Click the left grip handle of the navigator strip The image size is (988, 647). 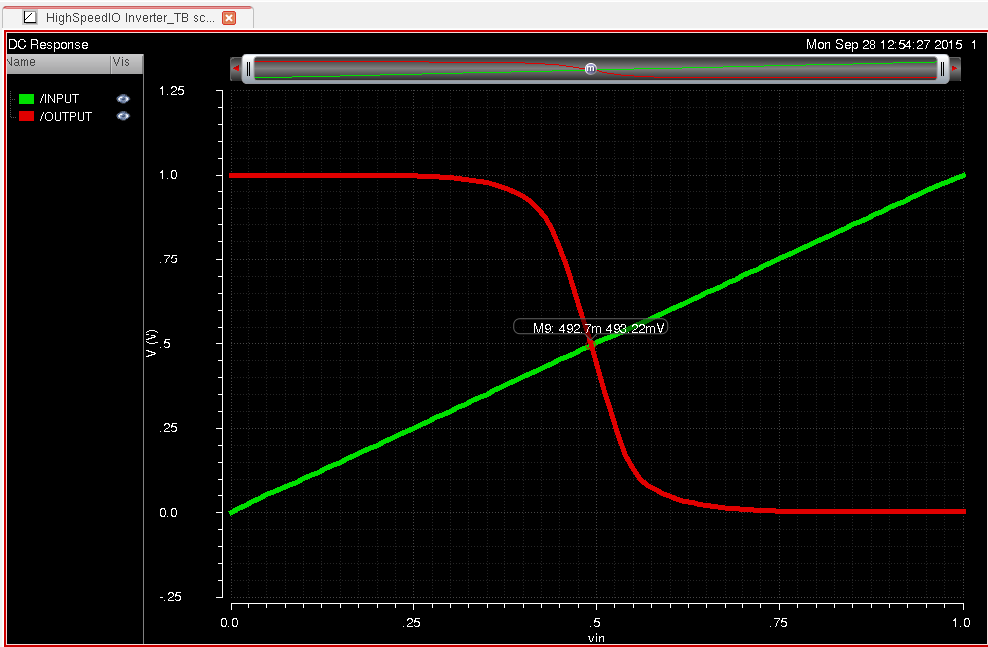click(x=249, y=68)
